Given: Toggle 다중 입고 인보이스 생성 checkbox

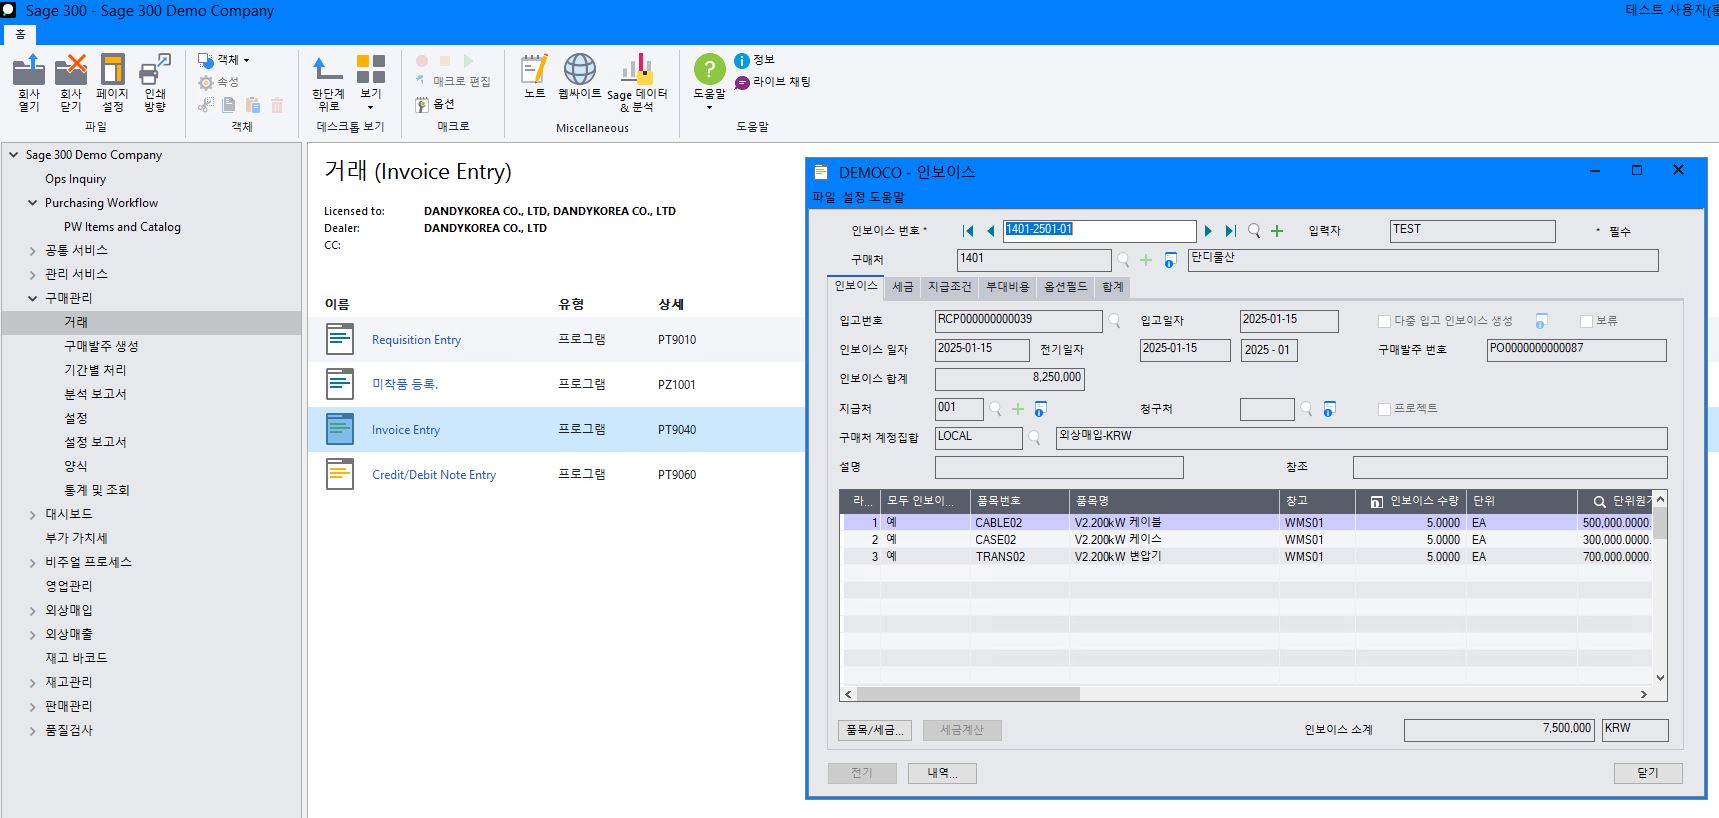Looking at the screenshot, I should 1384,321.
